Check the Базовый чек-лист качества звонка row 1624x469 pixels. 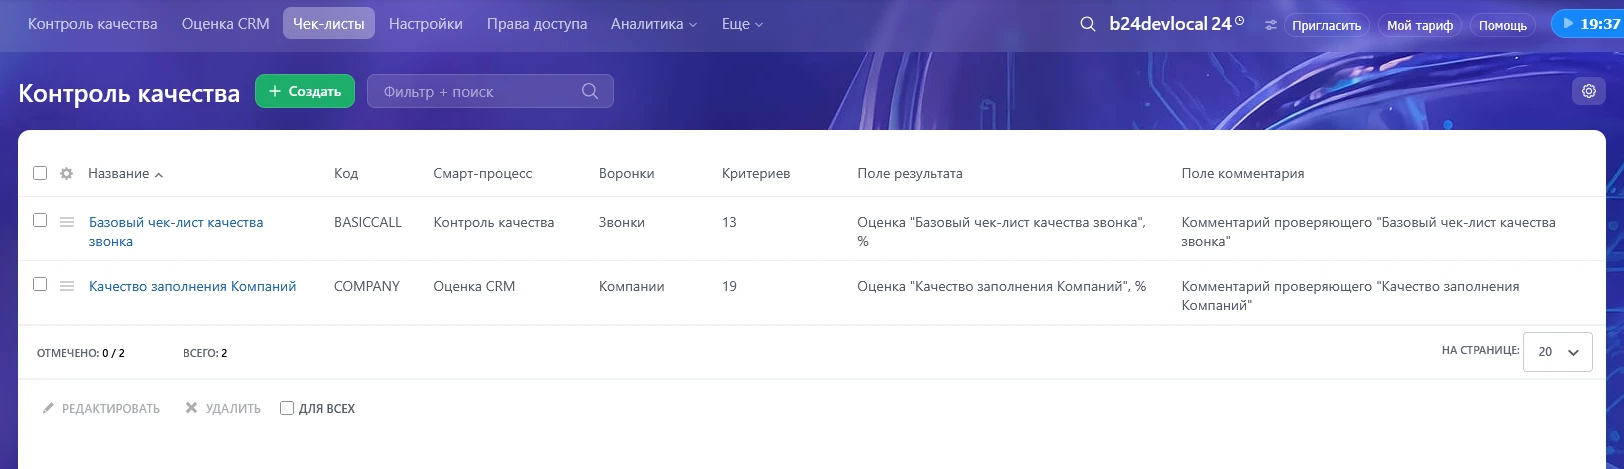(40, 220)
